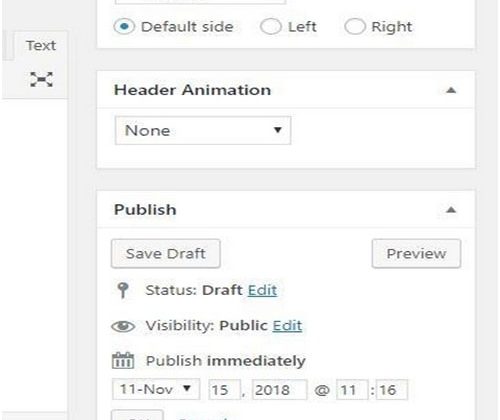Screen dimensions: 500x420
Task: Click the minute field showing 16
Action: point(392,389)
